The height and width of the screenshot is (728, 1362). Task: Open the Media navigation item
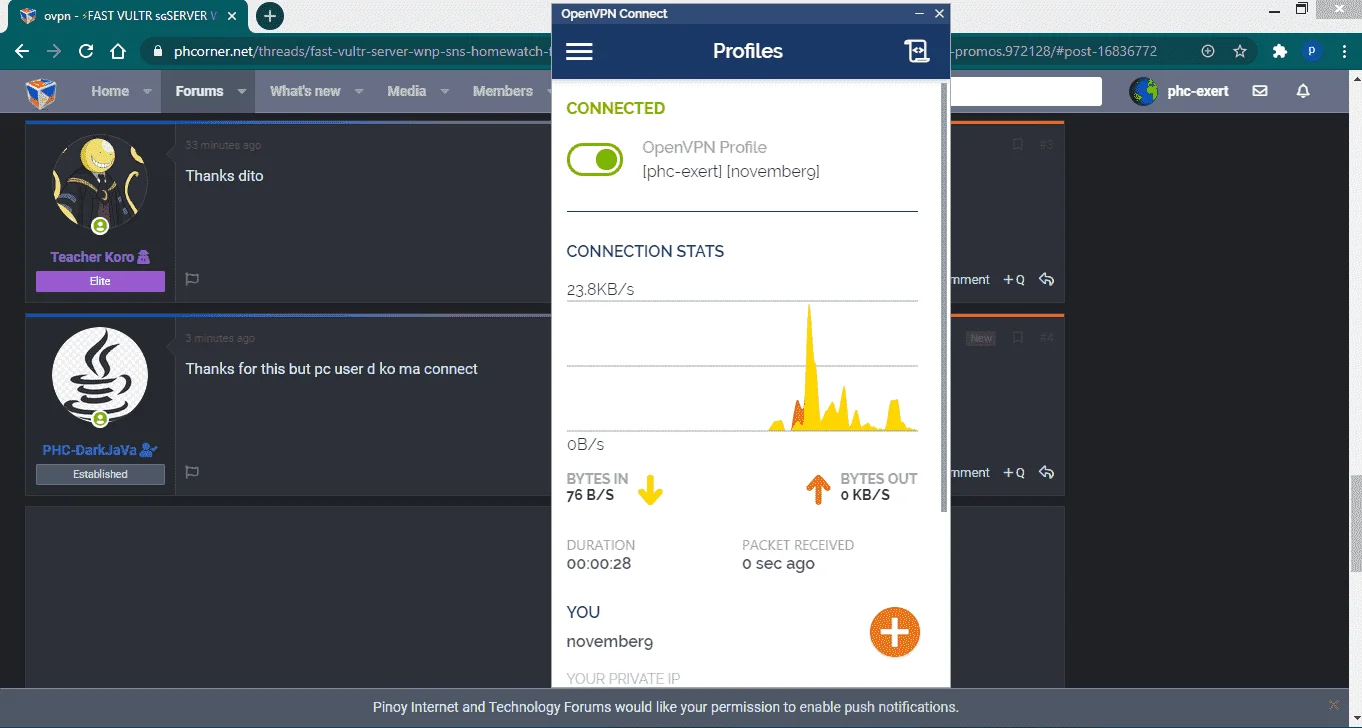(x=407, y=91)
